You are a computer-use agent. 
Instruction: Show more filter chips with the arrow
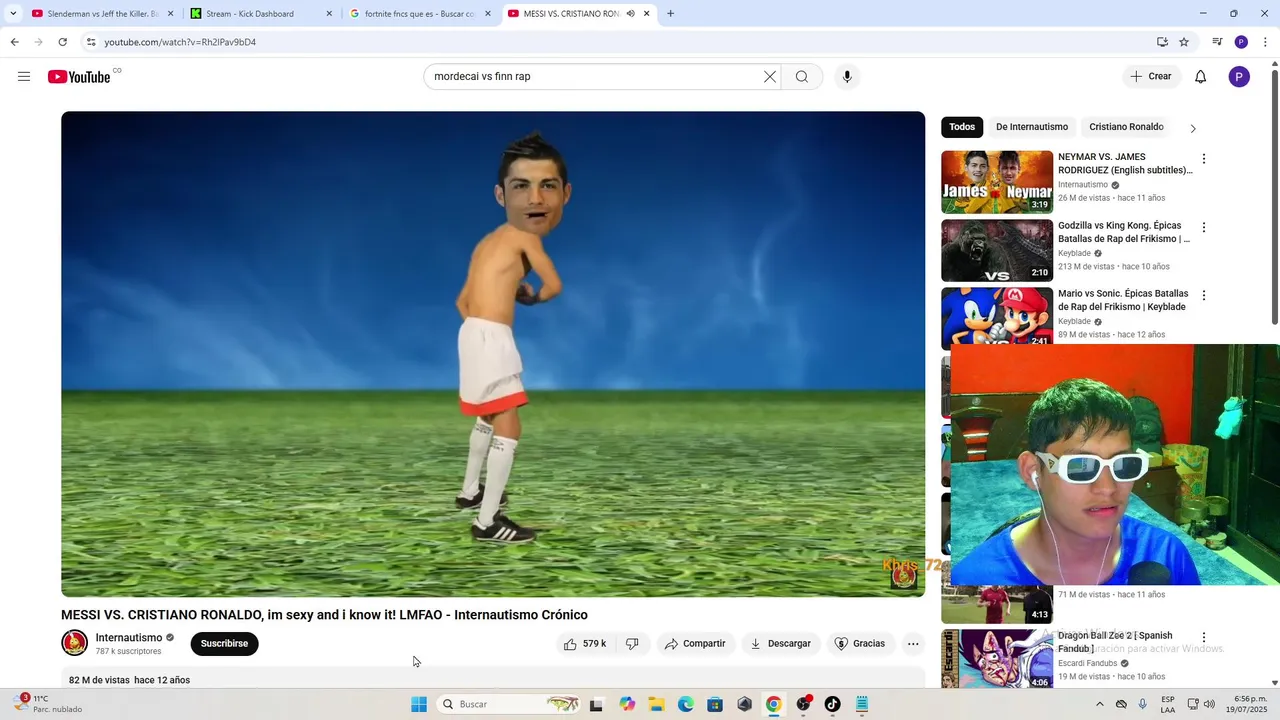pos(1192,128)
